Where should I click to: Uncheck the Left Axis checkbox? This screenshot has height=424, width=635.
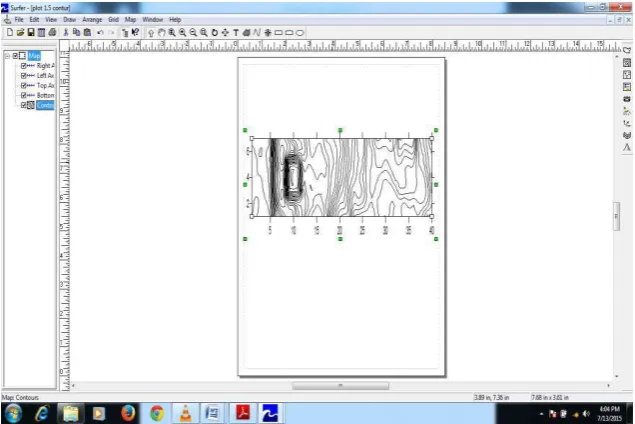(23, 76)
